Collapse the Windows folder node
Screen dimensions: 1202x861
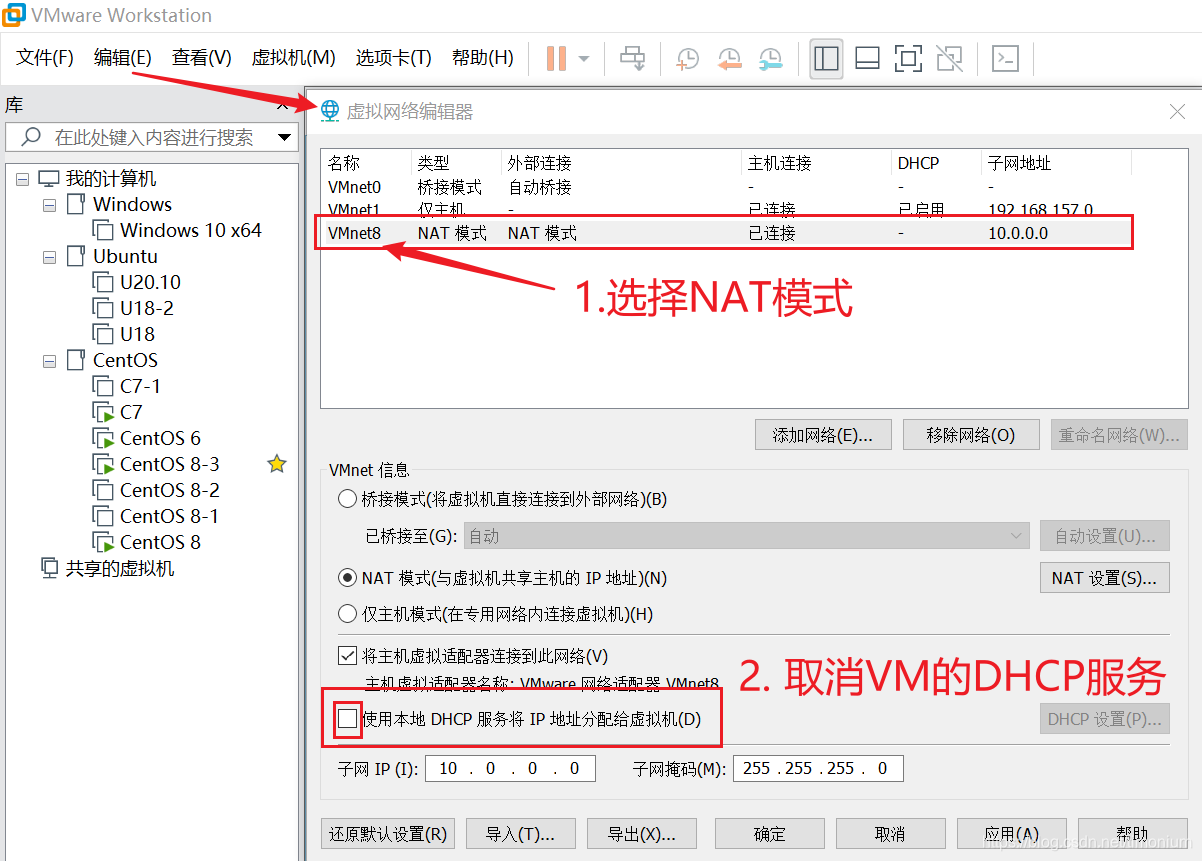(x=50, y=205)
